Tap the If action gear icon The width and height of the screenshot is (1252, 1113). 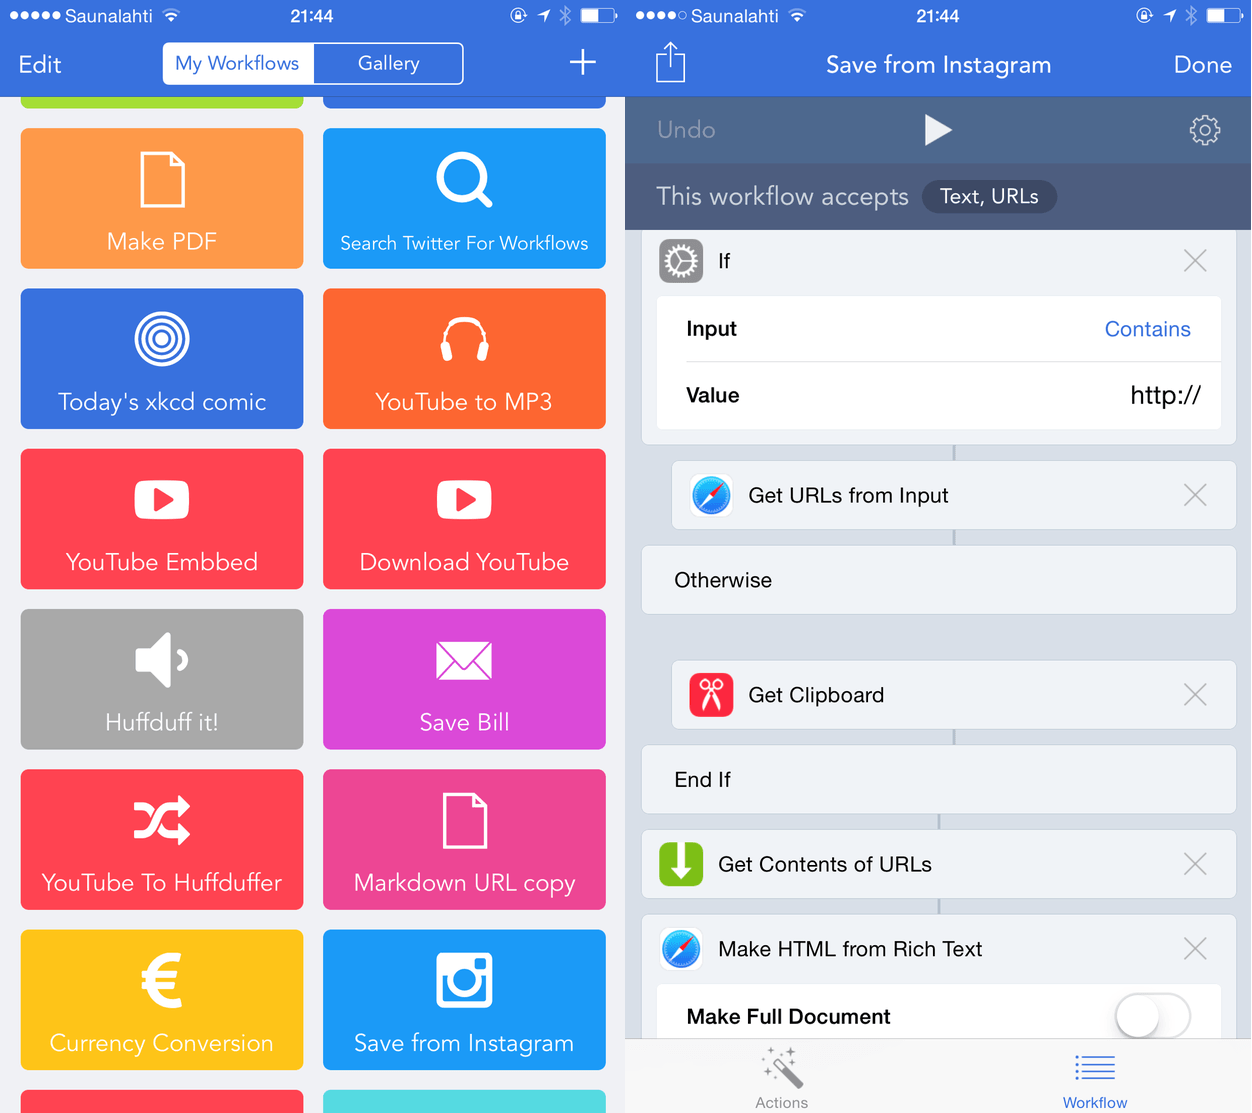[681, 261]
